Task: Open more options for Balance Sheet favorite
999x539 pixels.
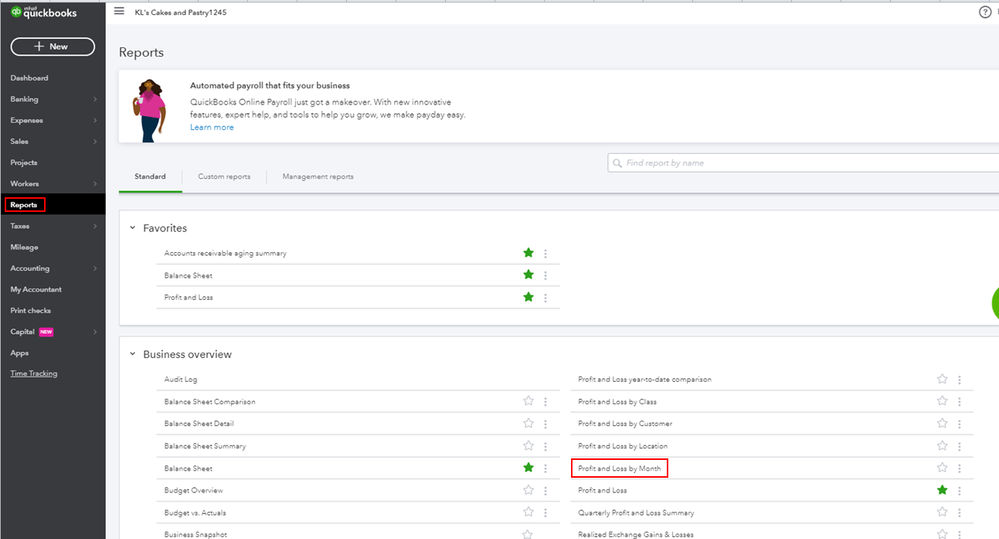Action: (x=545, y=275)
